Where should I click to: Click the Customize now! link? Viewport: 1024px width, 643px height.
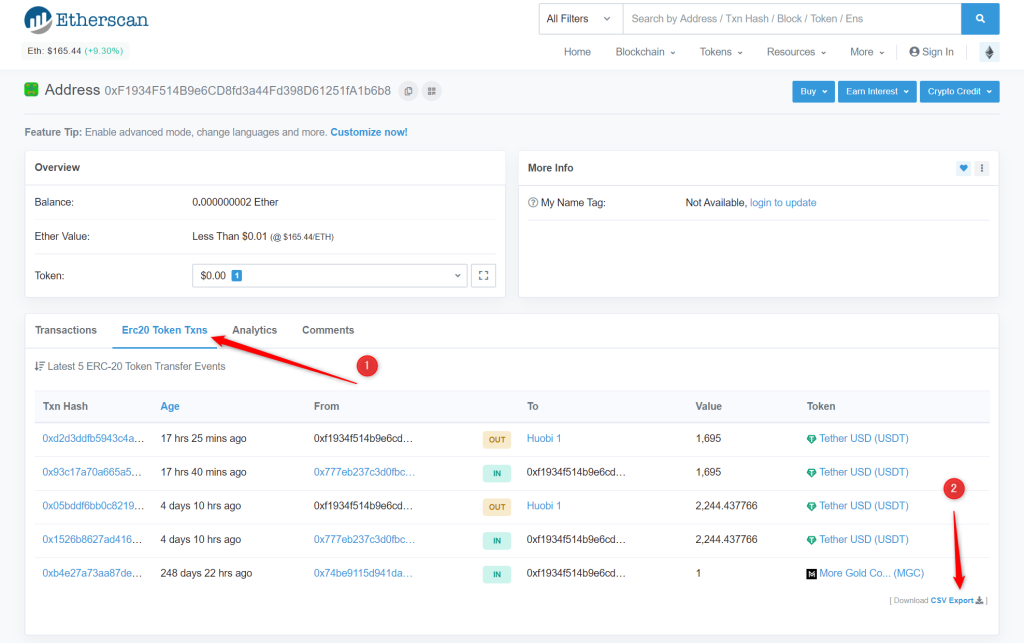coord(369,133)
